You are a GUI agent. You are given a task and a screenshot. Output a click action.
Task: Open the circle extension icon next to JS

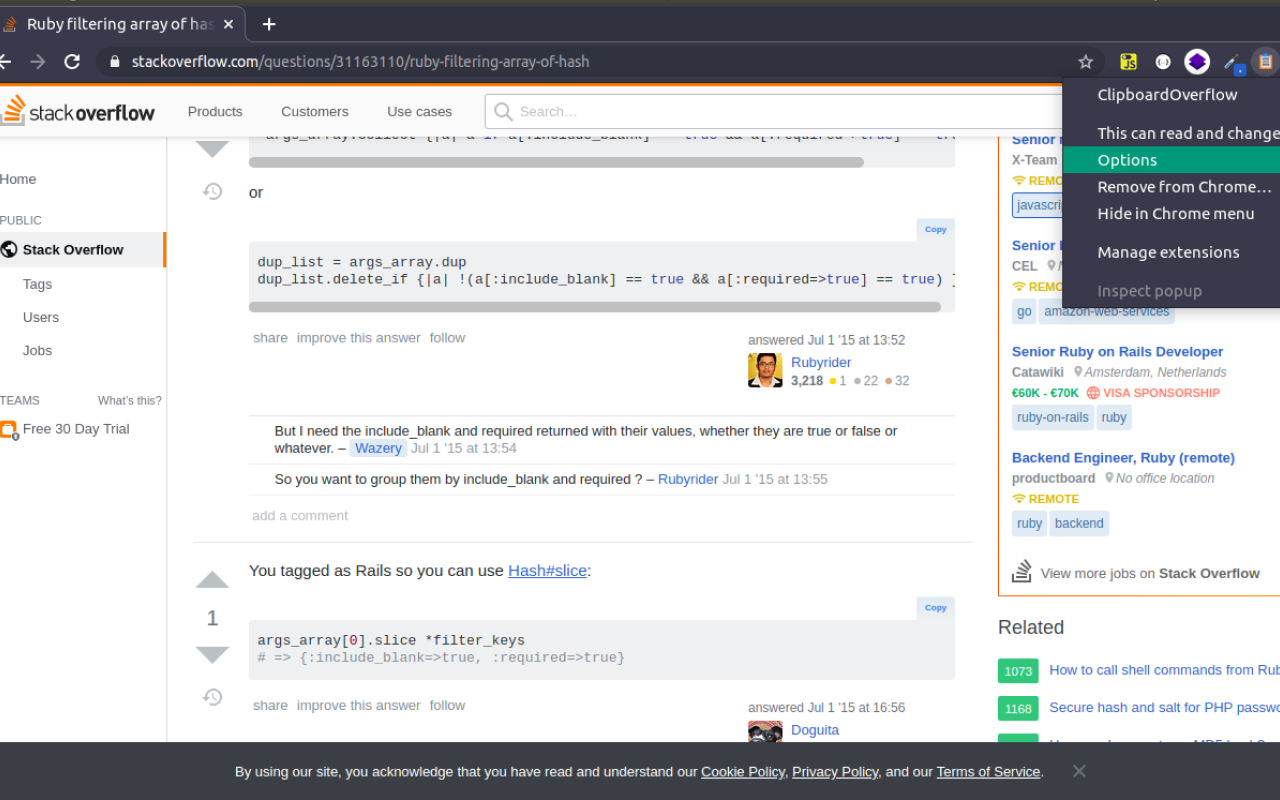1163,62
